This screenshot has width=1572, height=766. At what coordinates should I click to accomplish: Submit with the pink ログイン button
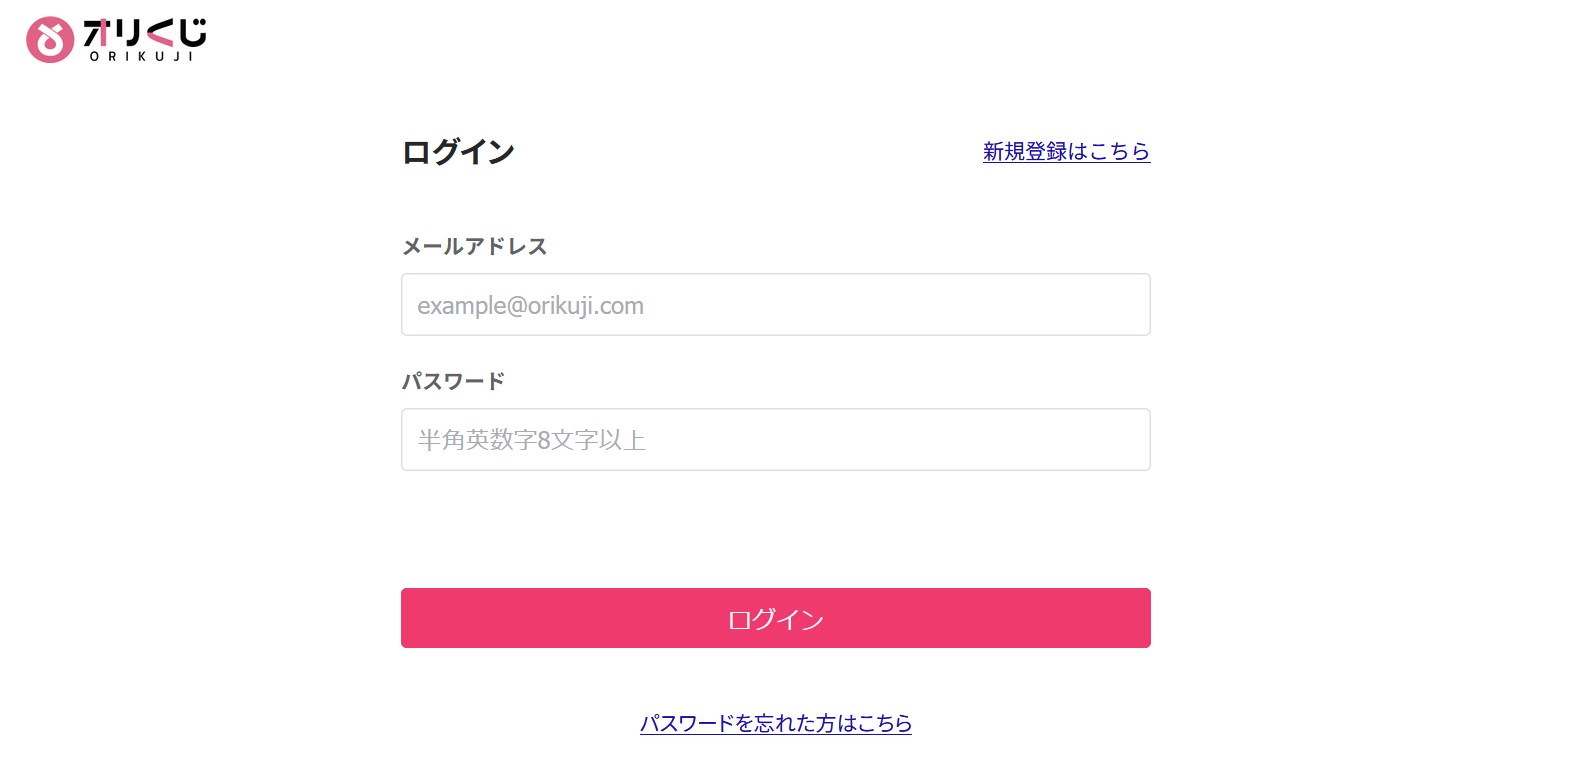[x=776, y=618]
